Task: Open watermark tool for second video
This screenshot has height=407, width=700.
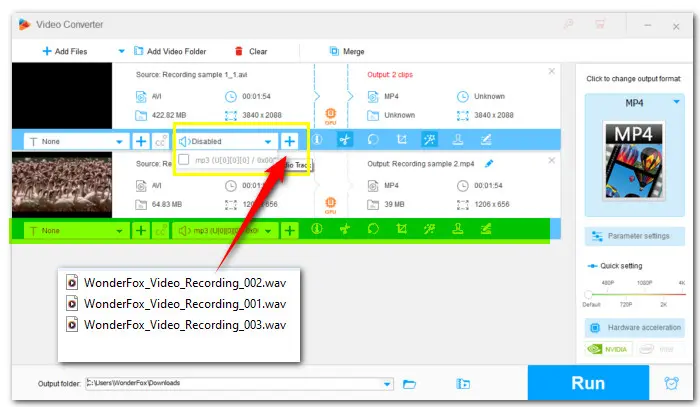Action: pos(458,229)
